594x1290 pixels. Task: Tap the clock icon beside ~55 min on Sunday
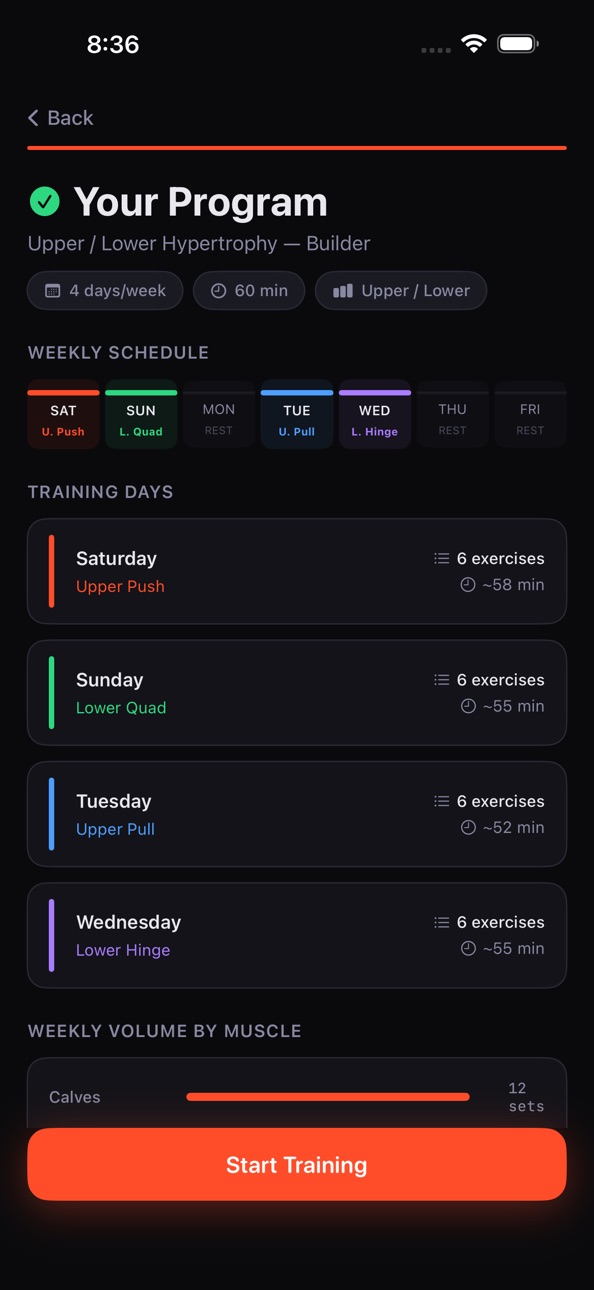point(467,706)
